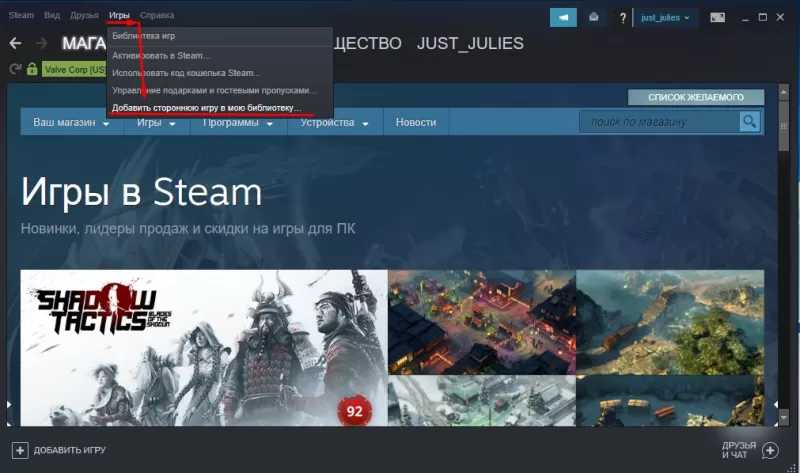
Task: Click the СПИСОК ЖЕЛАЕМОГО button
Action: [x=696, y=97]
